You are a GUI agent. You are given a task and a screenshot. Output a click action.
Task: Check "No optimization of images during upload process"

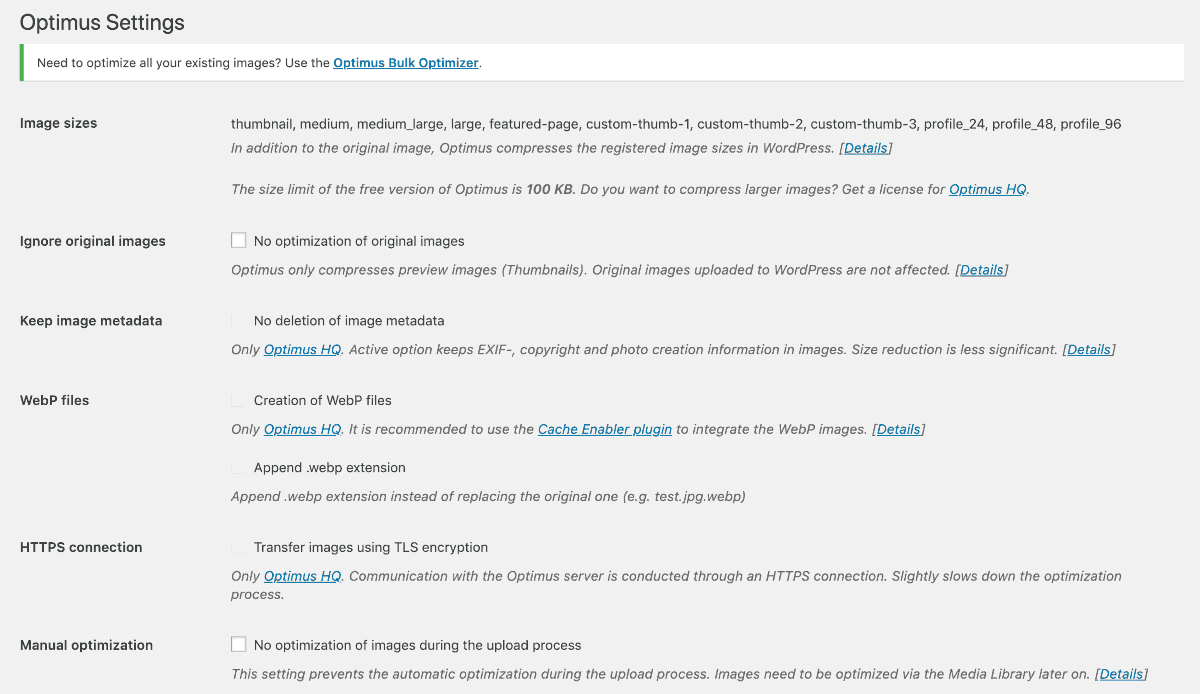click(238, 644)
